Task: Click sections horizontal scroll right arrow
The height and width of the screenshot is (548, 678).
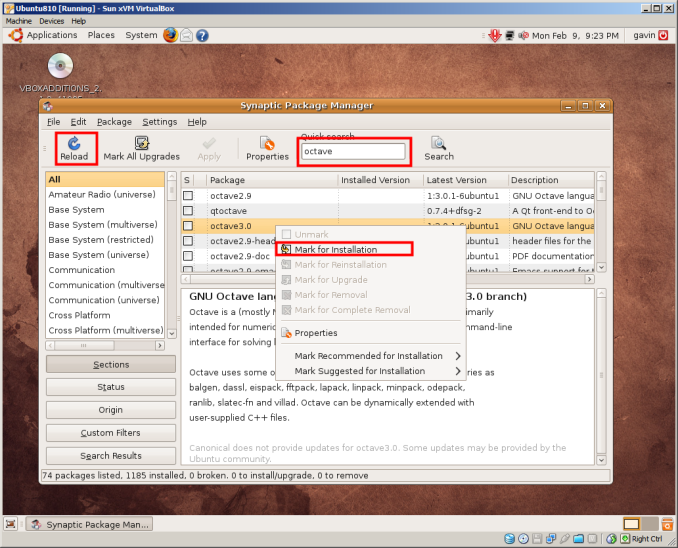Action: pyautogui.click(x=160, y=345)
